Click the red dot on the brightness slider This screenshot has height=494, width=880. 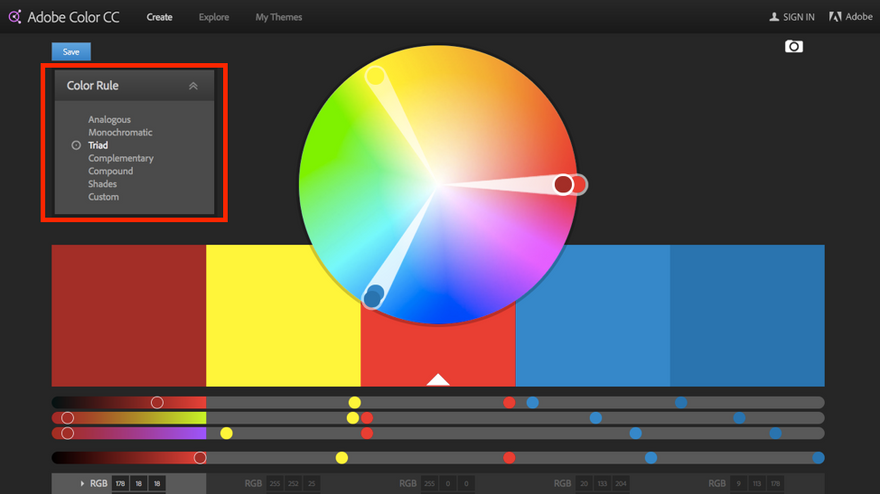click(509, 458)
